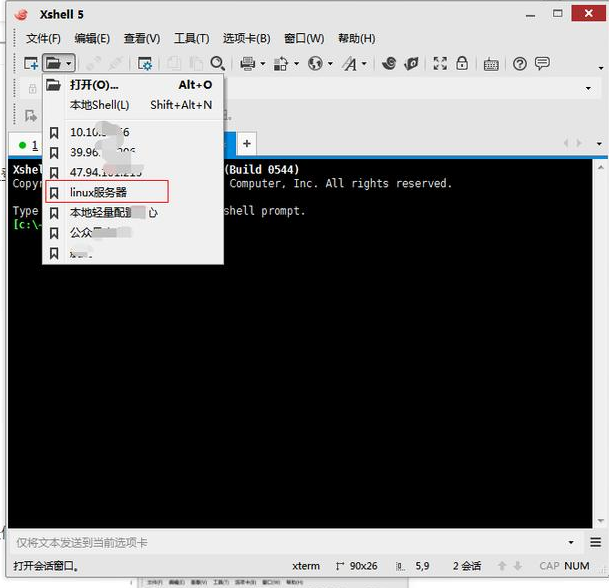Choose 打开(O)... from the dropdown list
609x588 pixels.
click(x=94, y=85)
